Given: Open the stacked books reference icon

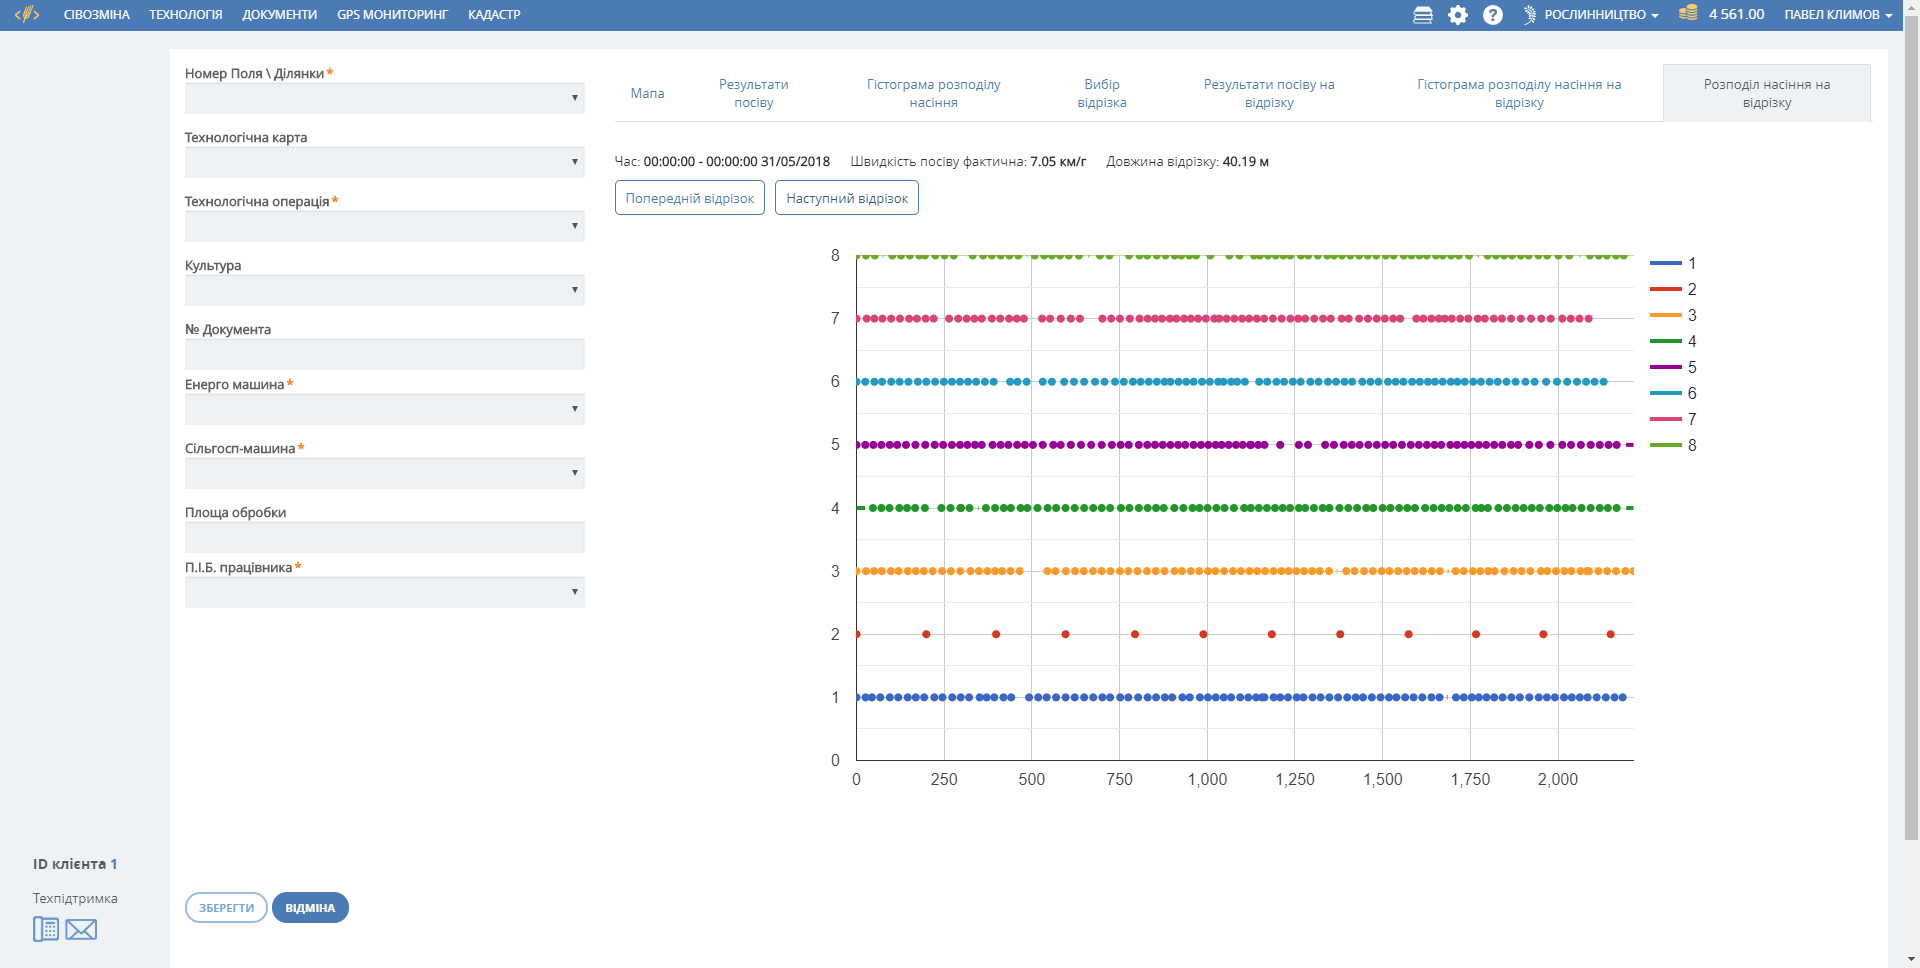Looking at the screenshot, I should [x=1422, y=15].
